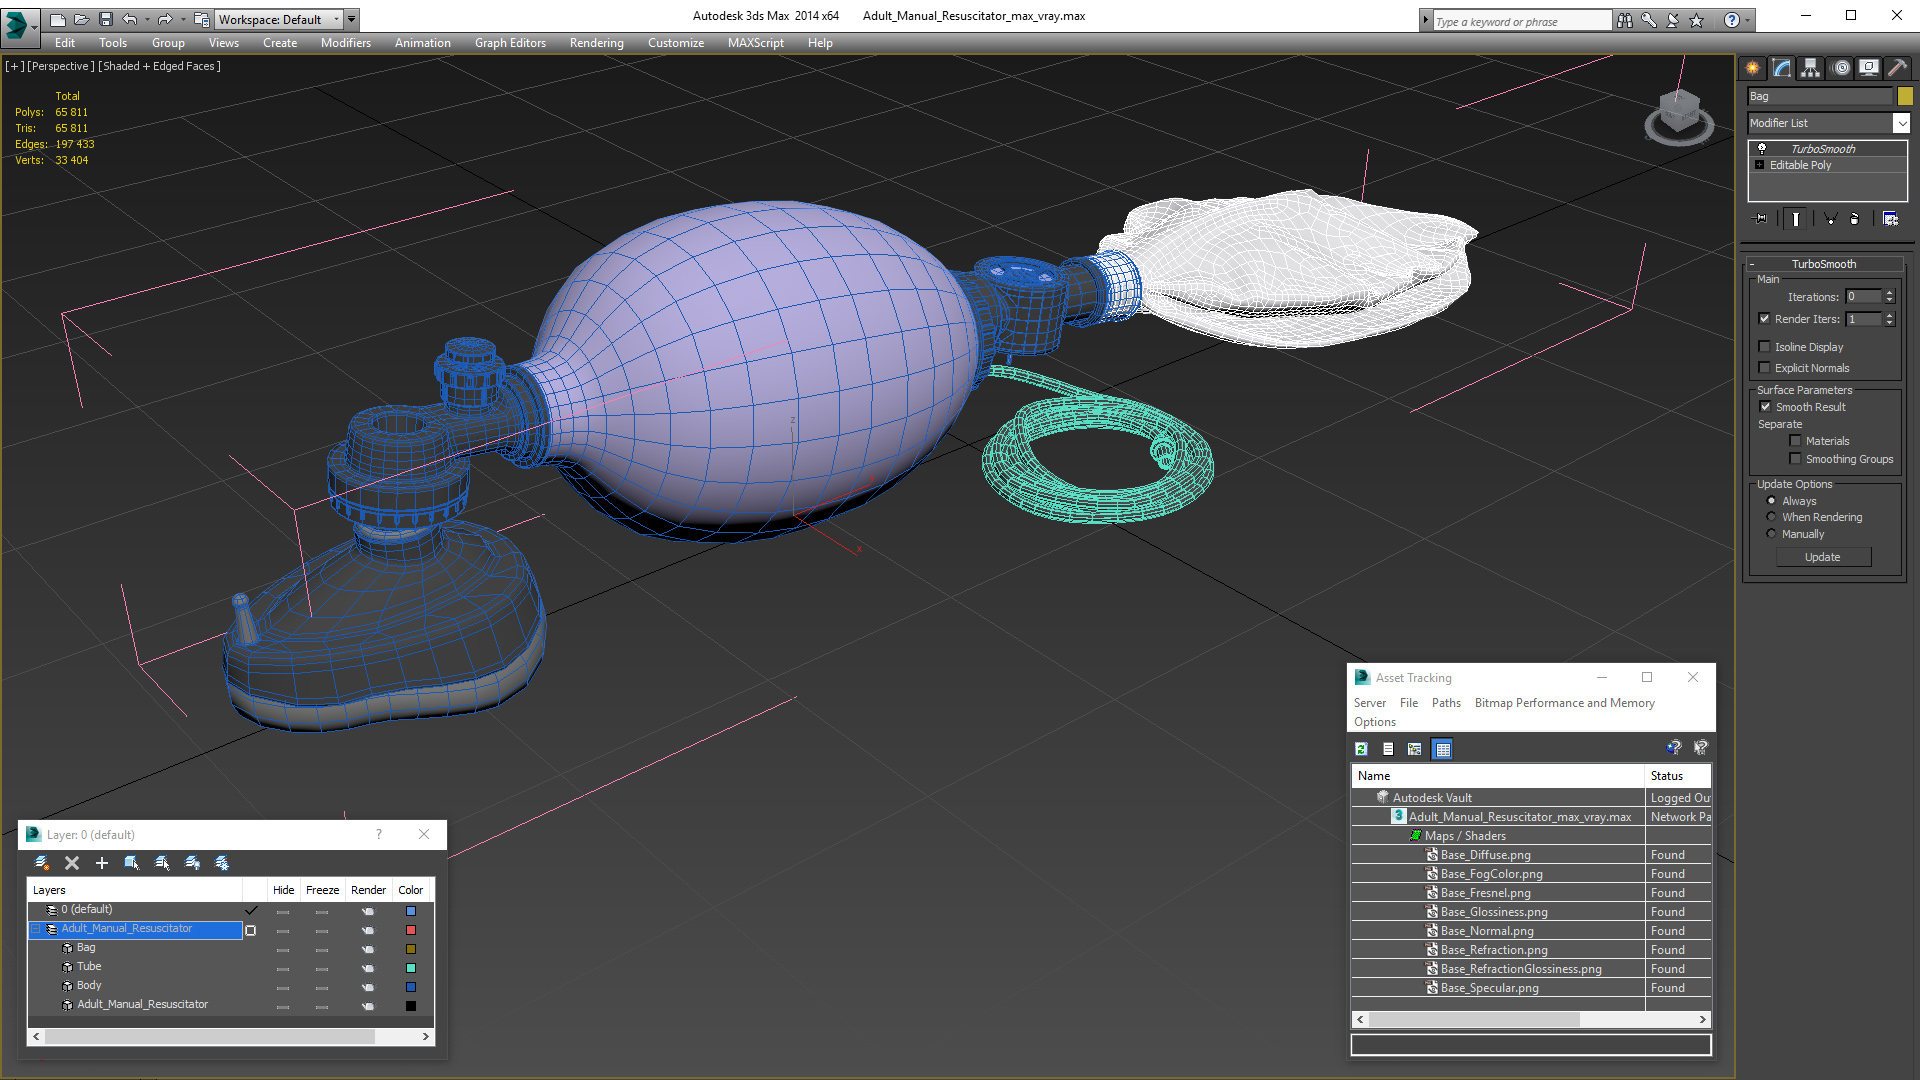
Task: Toggle TurboSmooth modifier lightbulb
Action: tap(1762, 148)
